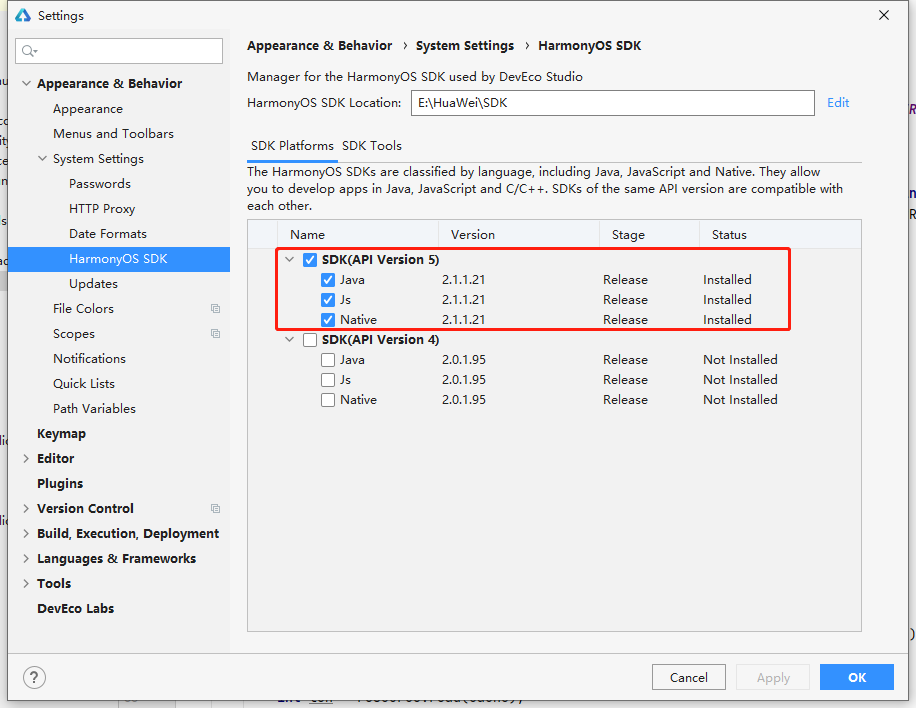
Task: Close the Settings dialog
Action: (884, 15)
